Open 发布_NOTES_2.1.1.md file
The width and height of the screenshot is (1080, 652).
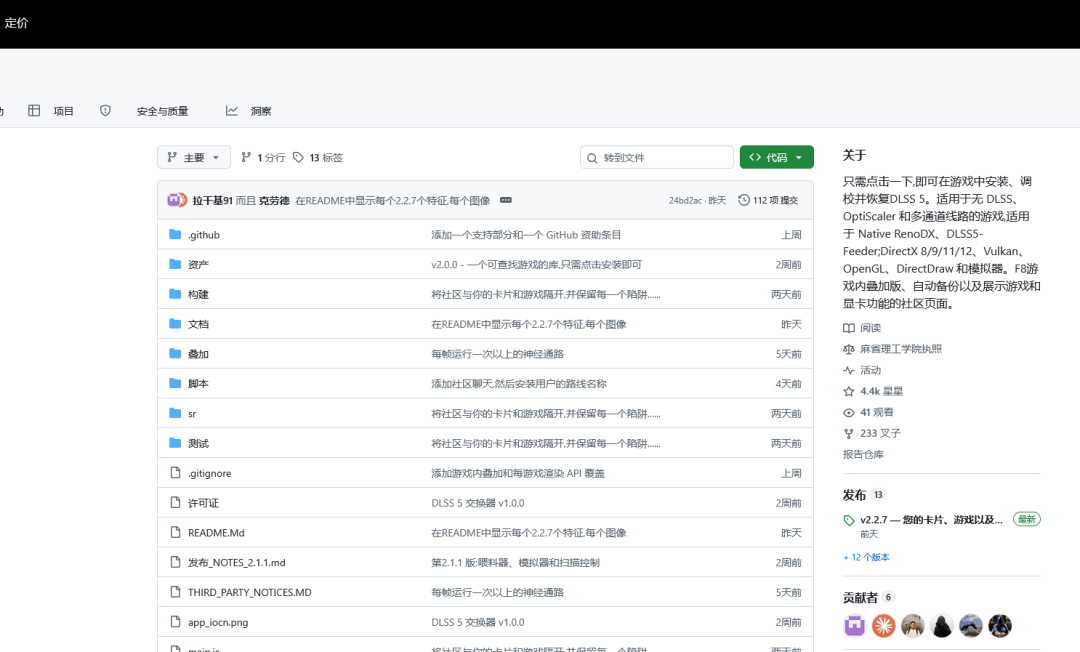point(237,562)
